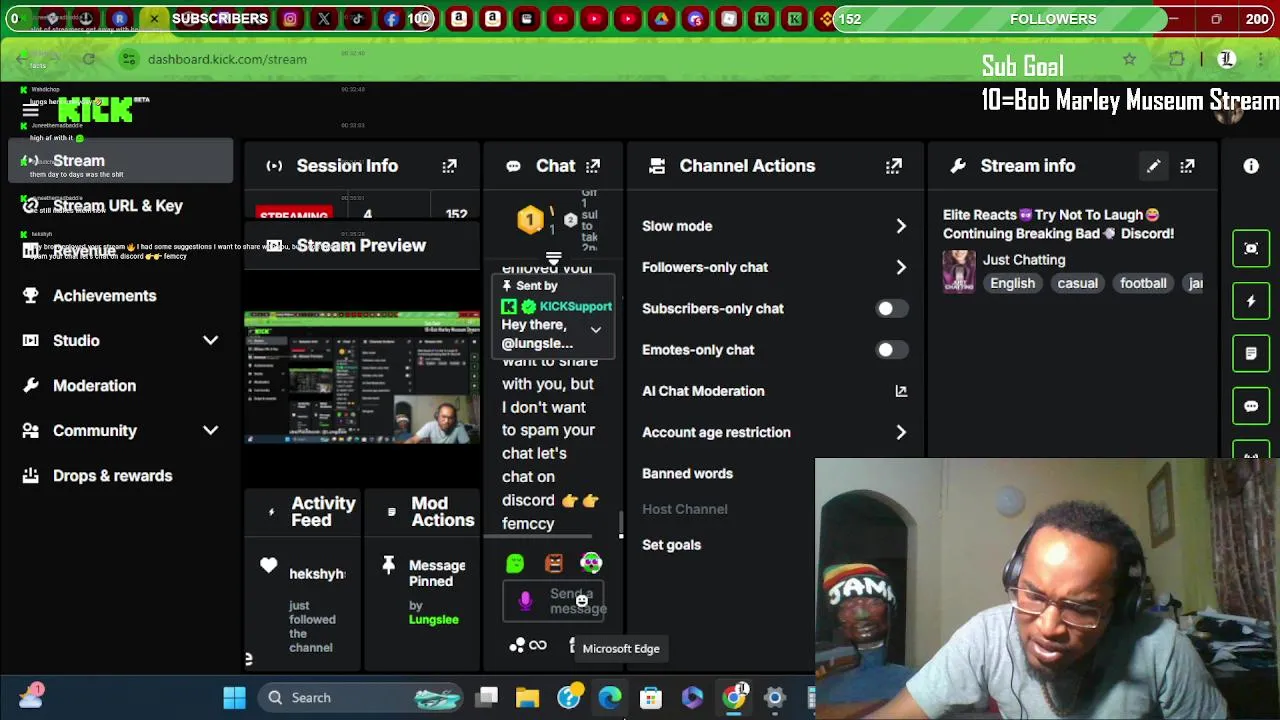Toggle mod actions note widget in right rail
The image size is (1280, 720).
pyautogui.click(x=1251, y=353)
